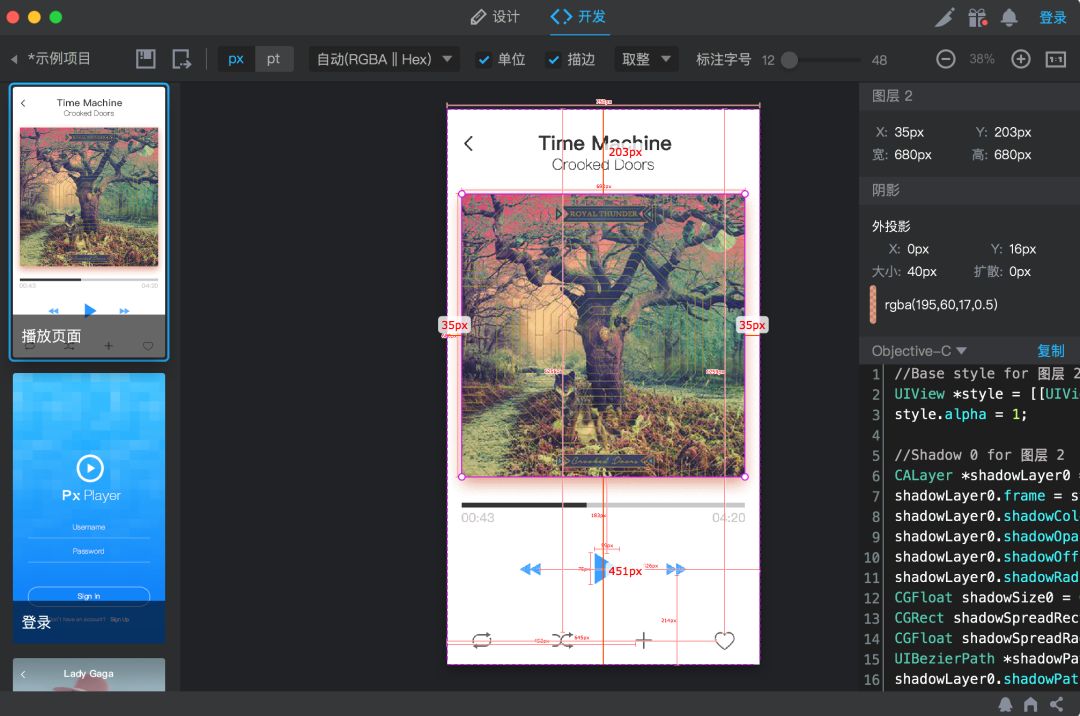
Task: Click the fast-forward icon in canvas player
Action: [x=676, y=569]
